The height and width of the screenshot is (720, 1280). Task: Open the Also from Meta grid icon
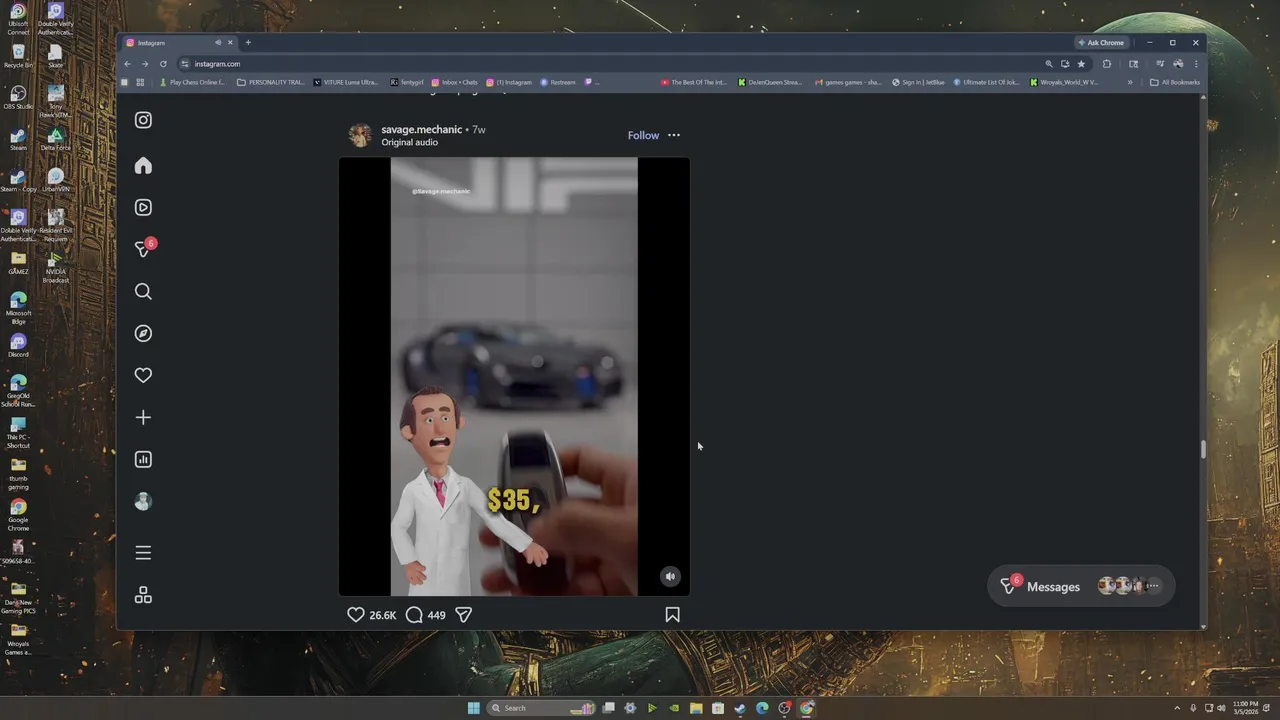143,595
